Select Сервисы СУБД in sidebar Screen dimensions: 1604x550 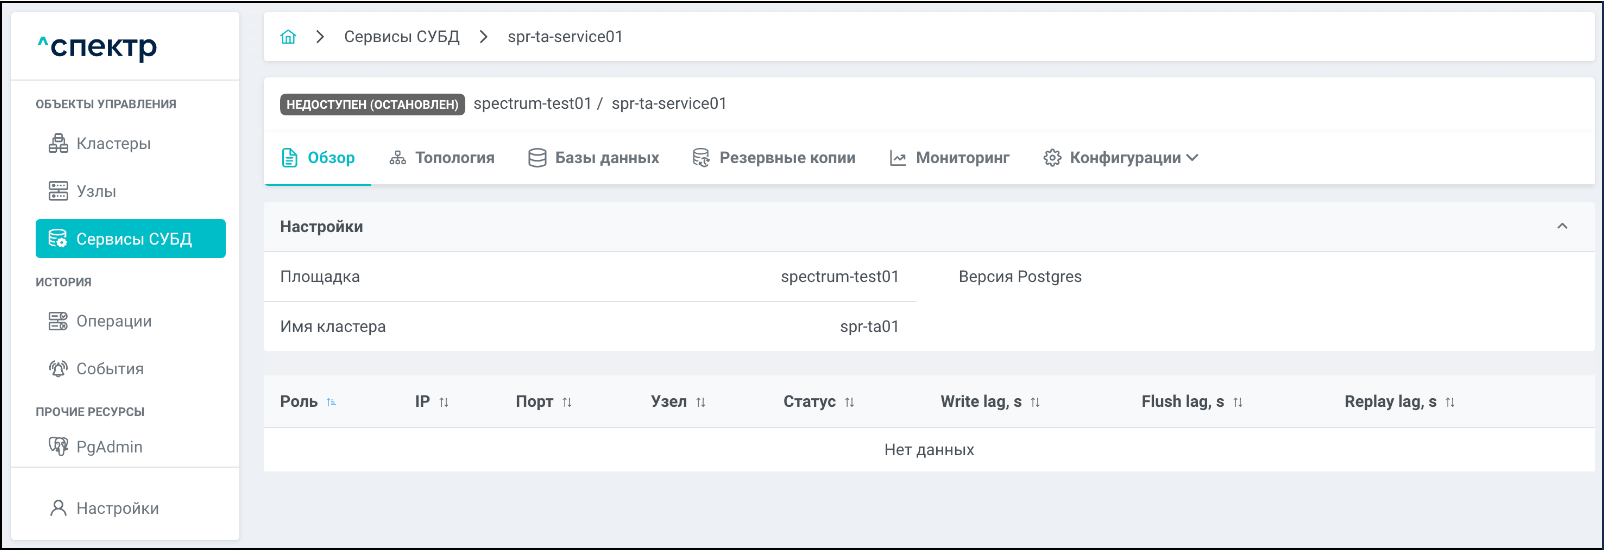[131, 239]
